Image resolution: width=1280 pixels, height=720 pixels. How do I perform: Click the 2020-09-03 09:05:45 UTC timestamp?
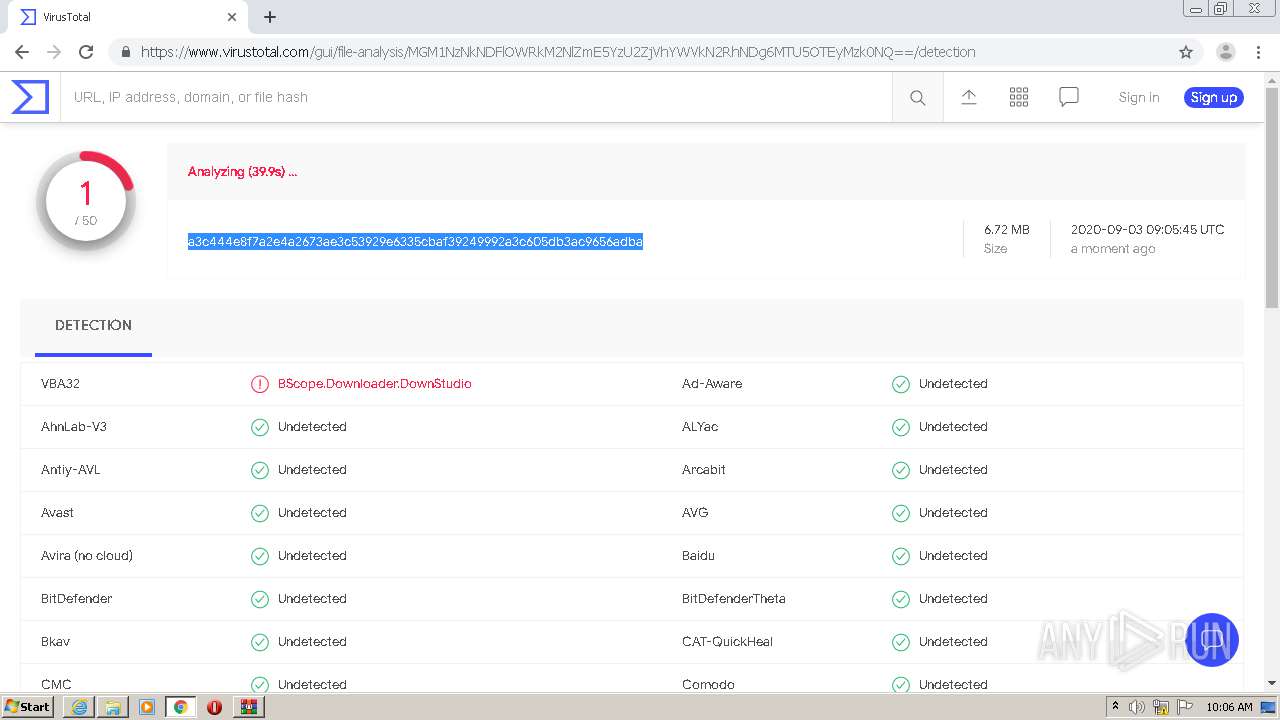(x=1147, y=230)
